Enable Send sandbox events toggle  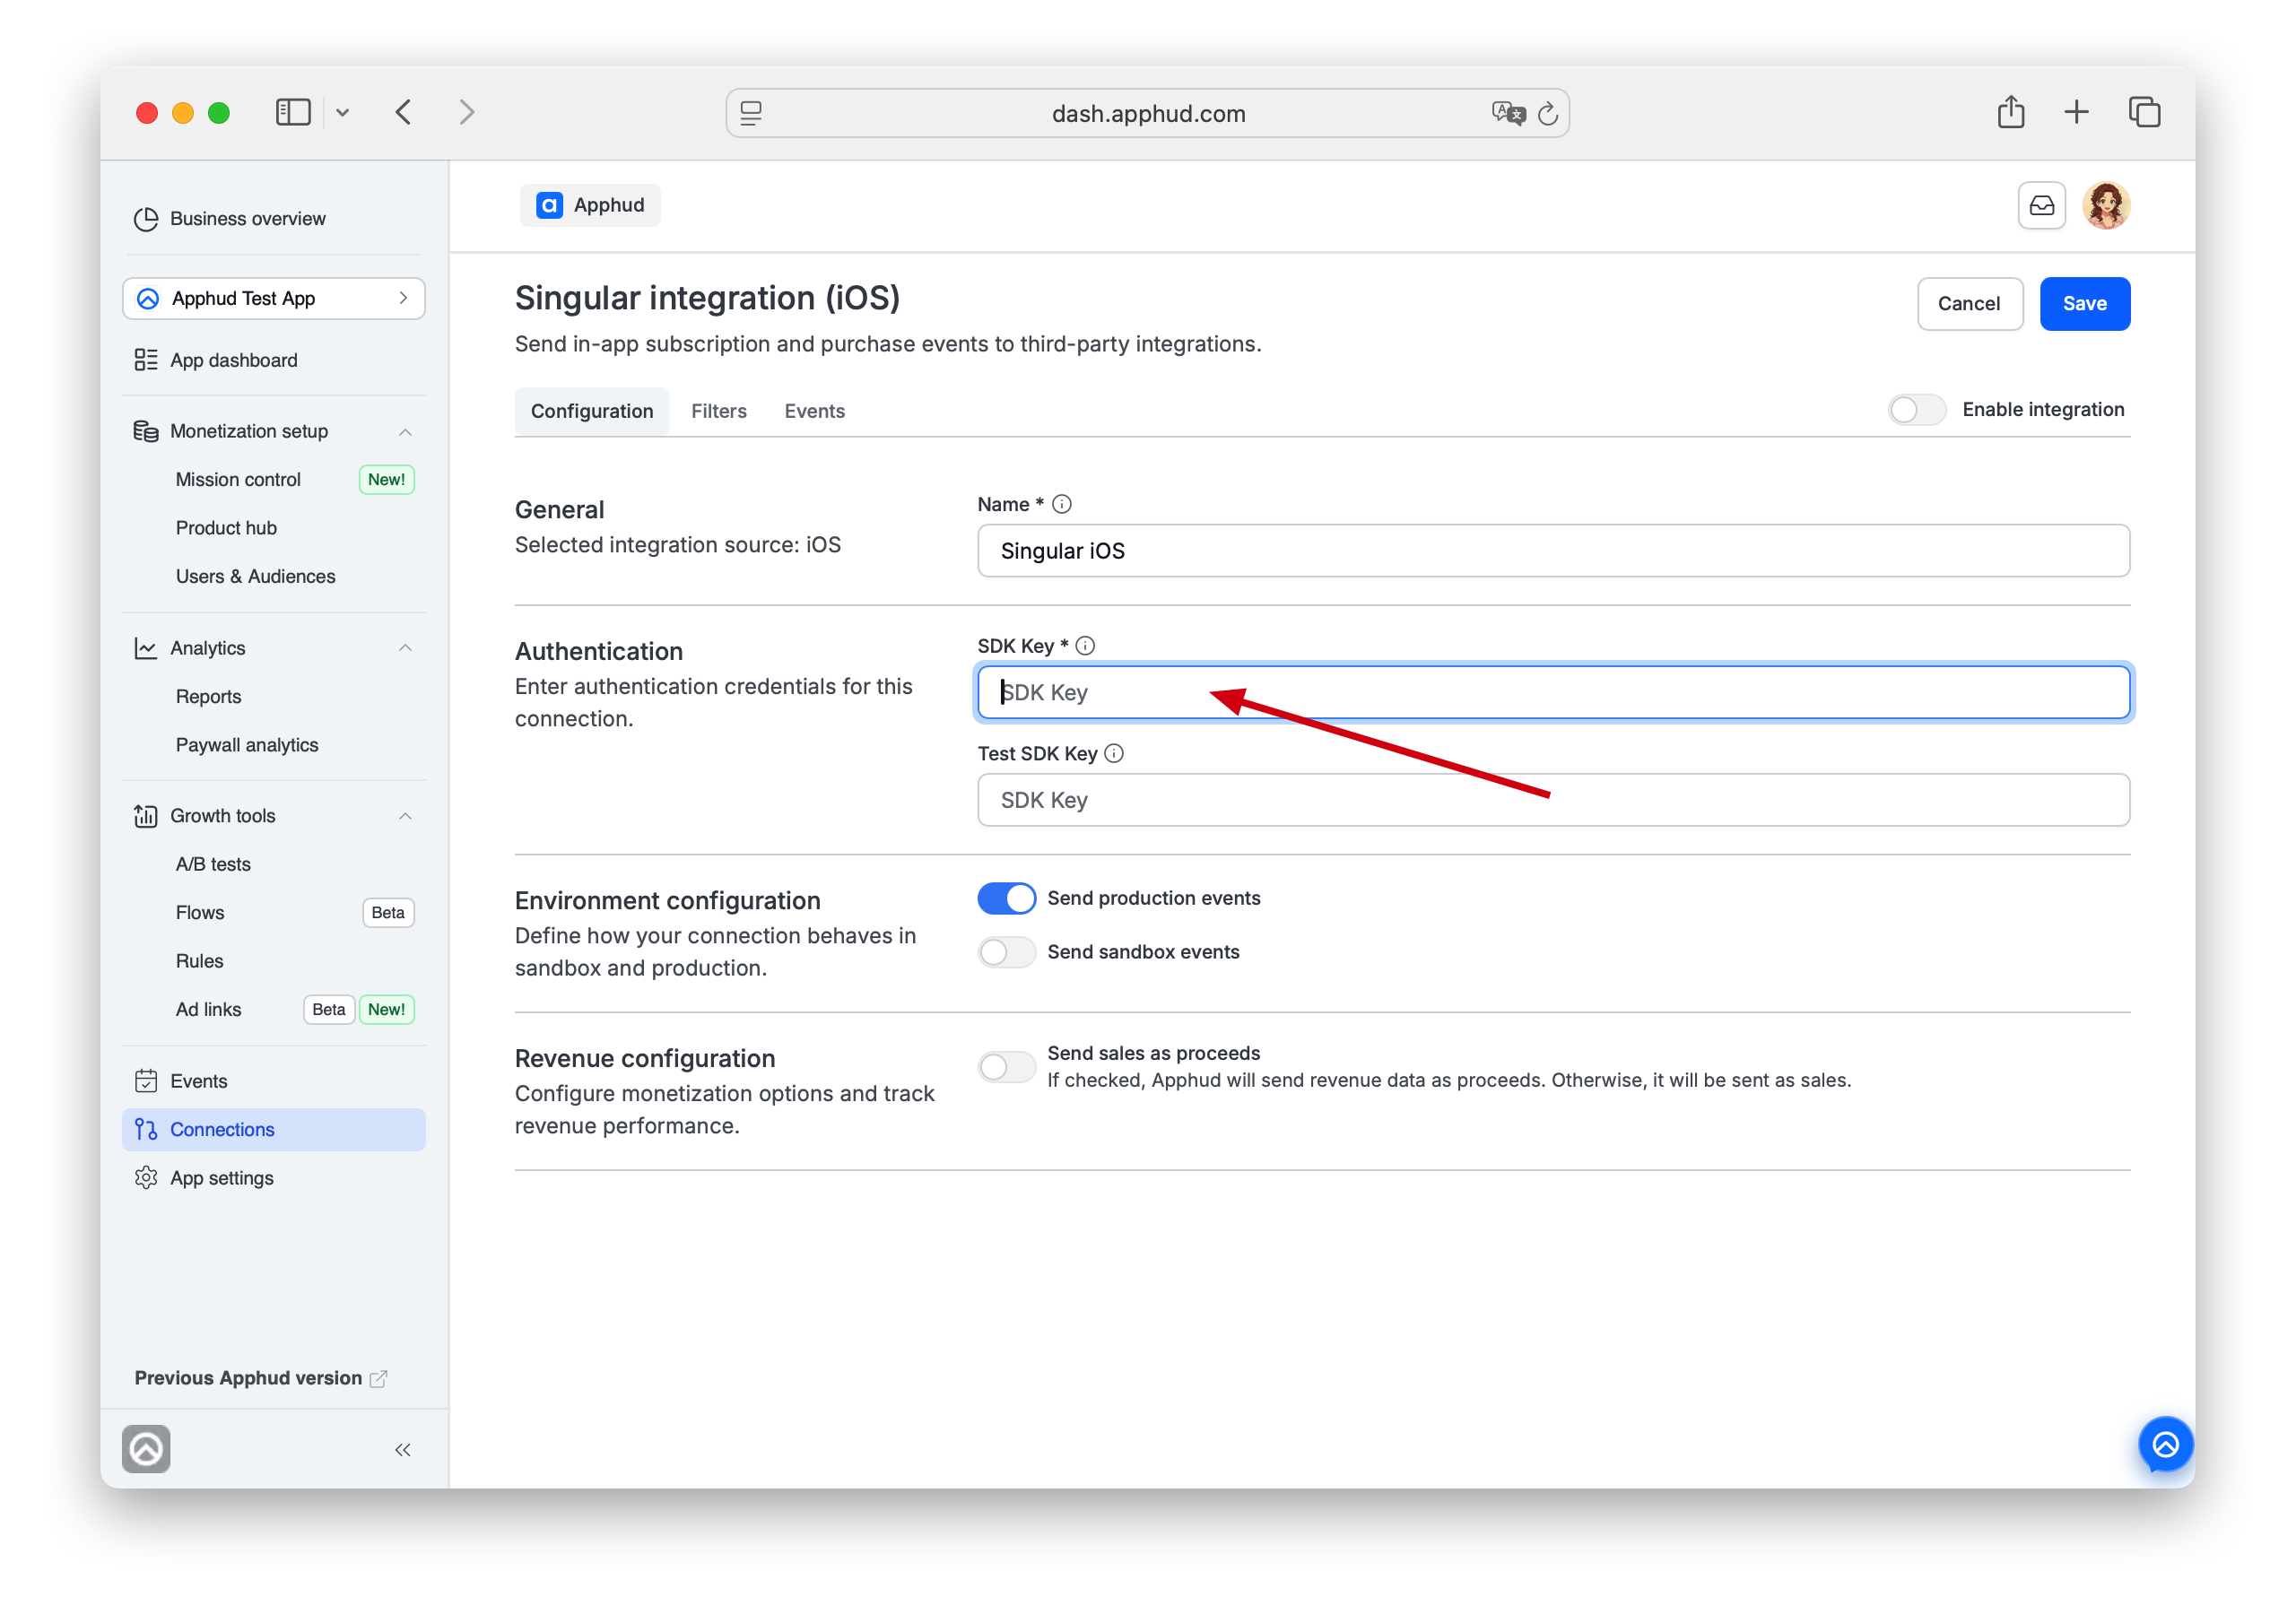(x=1006, y=952)
